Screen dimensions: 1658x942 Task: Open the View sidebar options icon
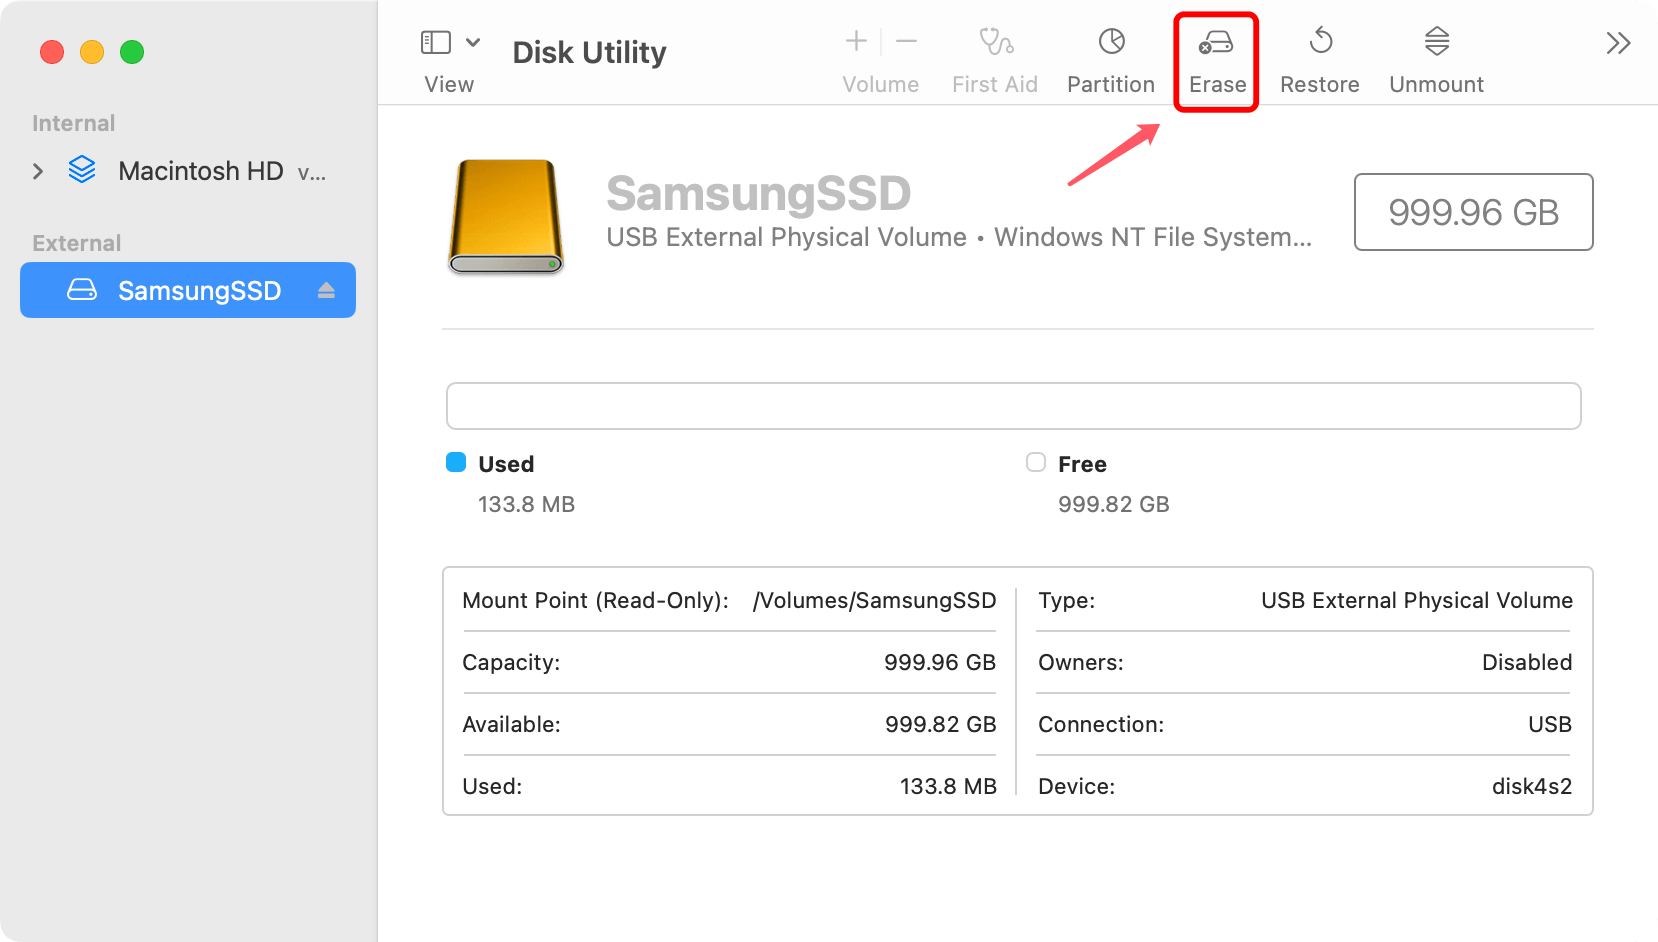[x=436, y=42]
